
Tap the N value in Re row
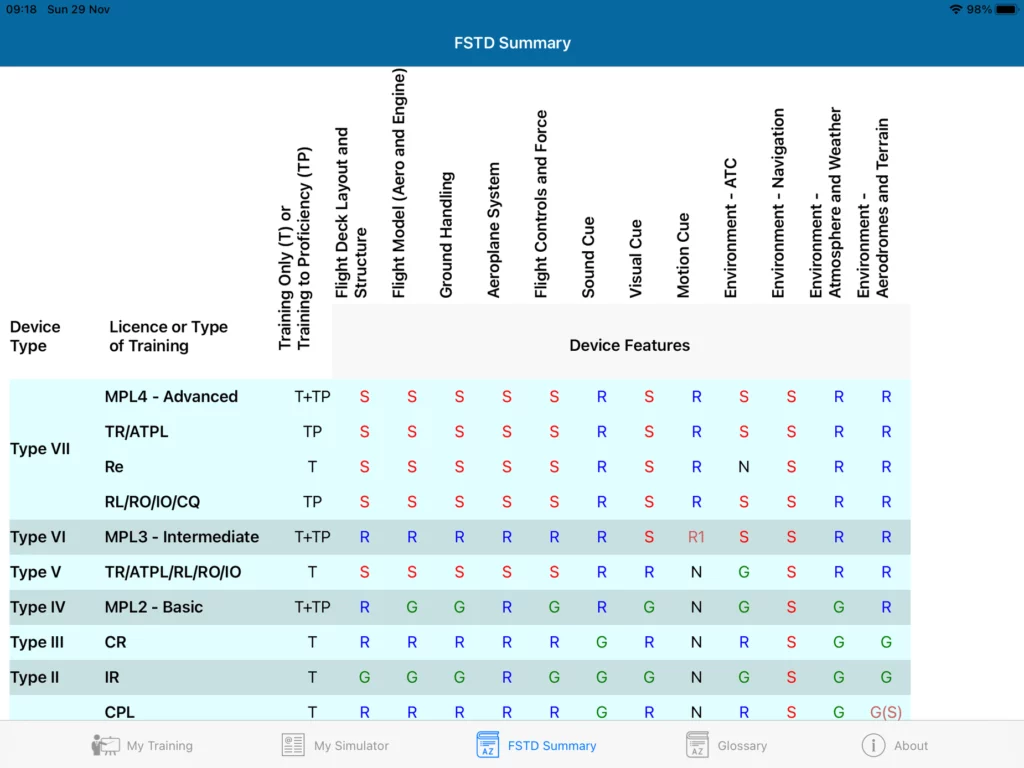click(743, 467)
